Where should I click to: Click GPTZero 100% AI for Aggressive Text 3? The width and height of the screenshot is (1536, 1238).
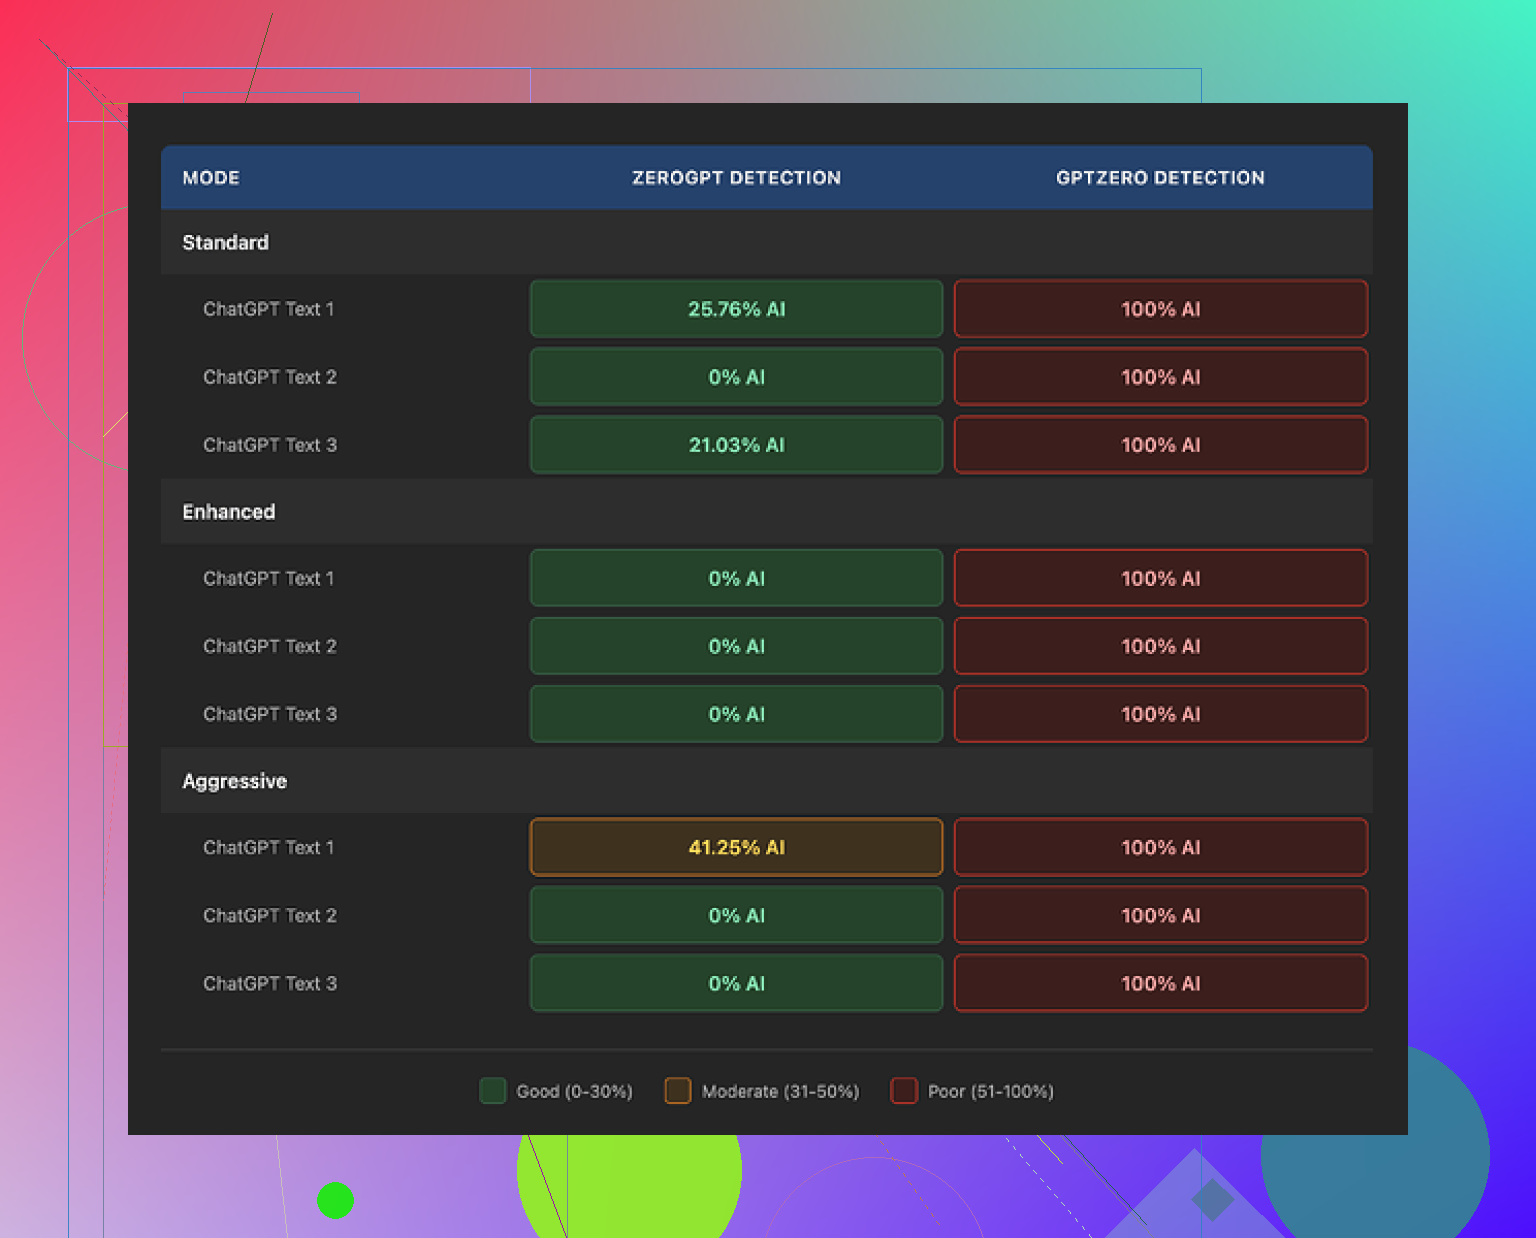1160,983
